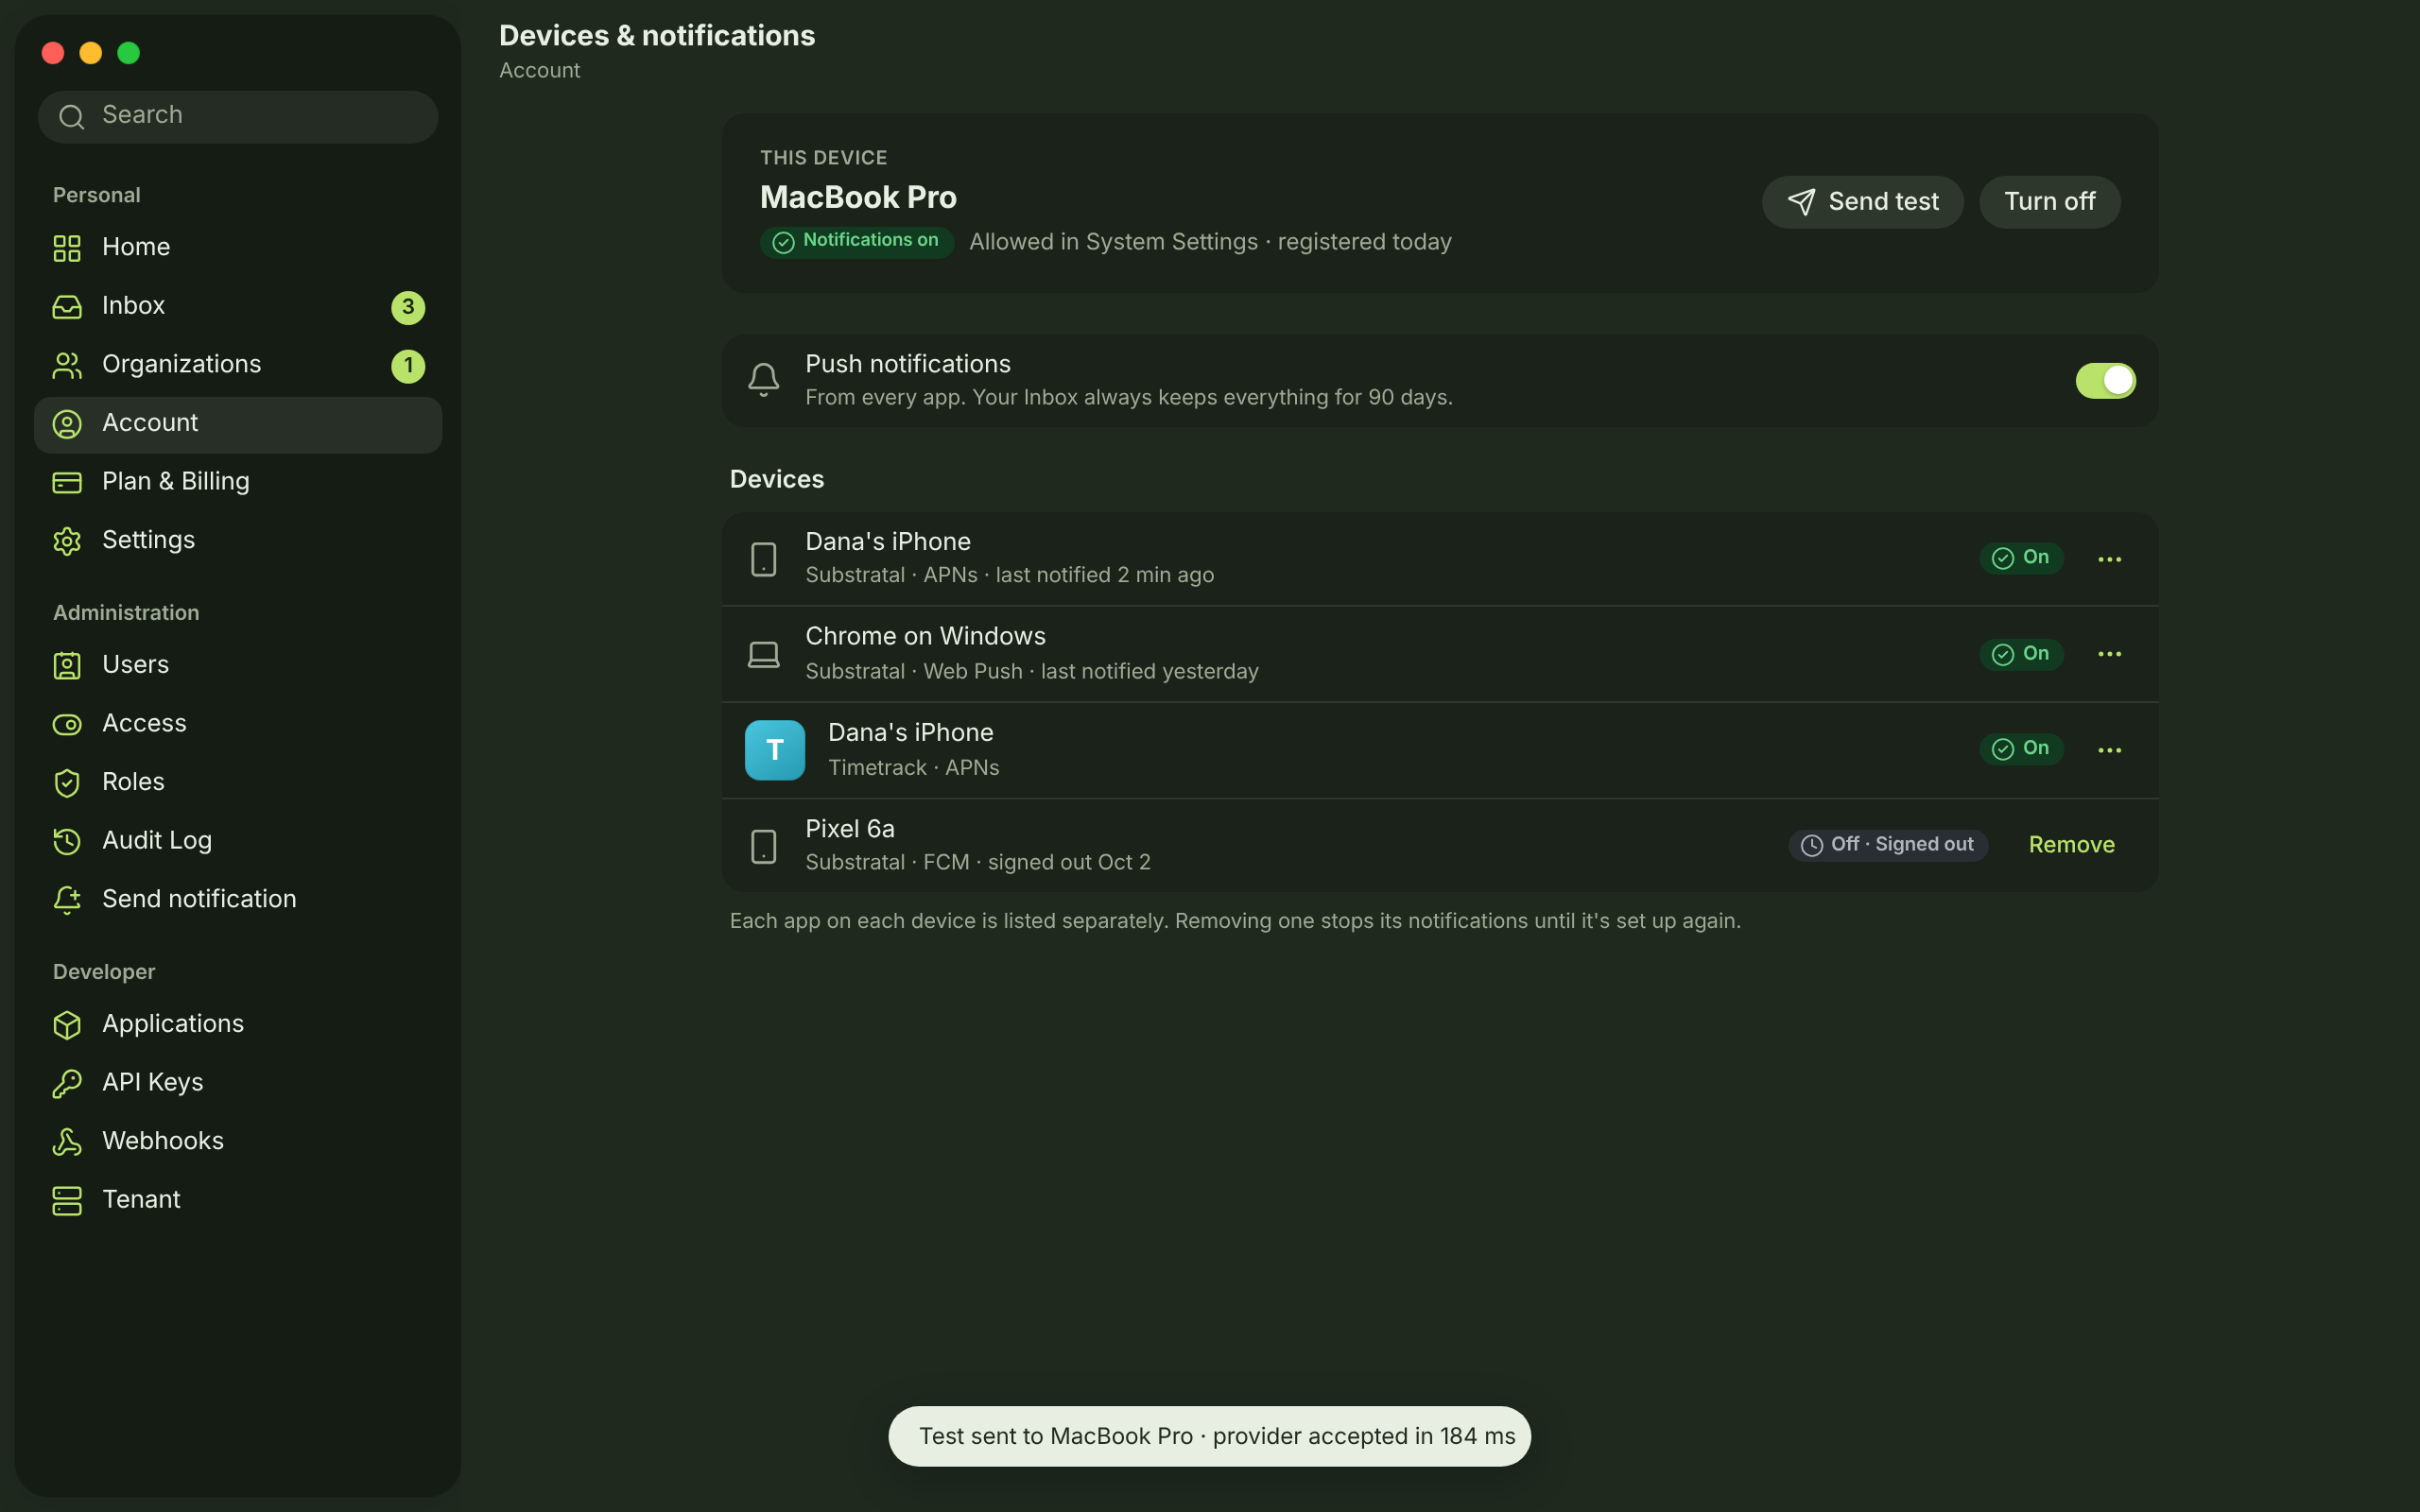This screenshot has height=1512, width=2420.
Task: Remove the Pixel 6a device
Action: pos(2071,845)
